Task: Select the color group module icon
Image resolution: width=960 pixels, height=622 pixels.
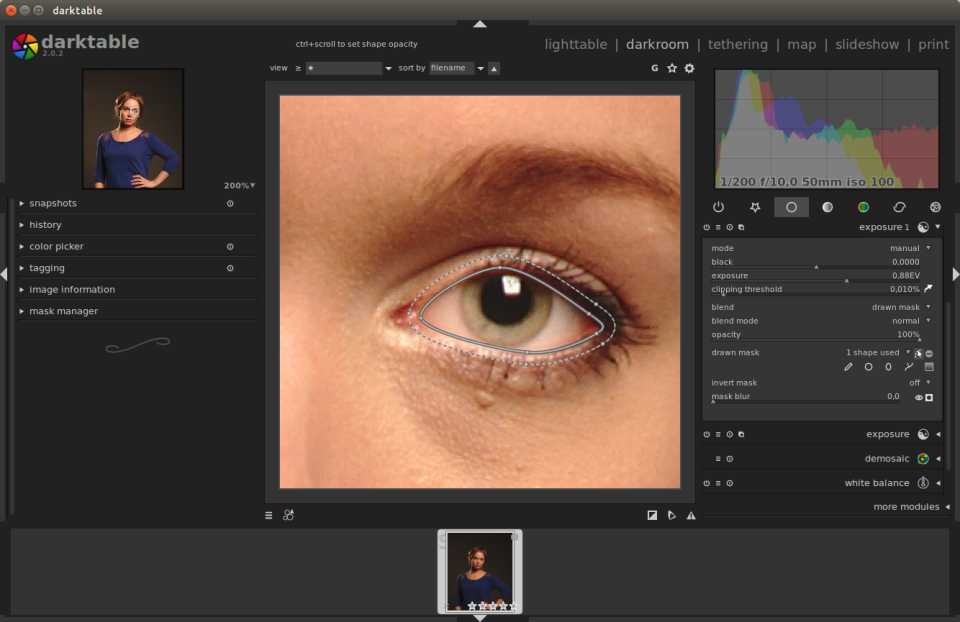Action: pyautogui.click(x=863, y=207)
